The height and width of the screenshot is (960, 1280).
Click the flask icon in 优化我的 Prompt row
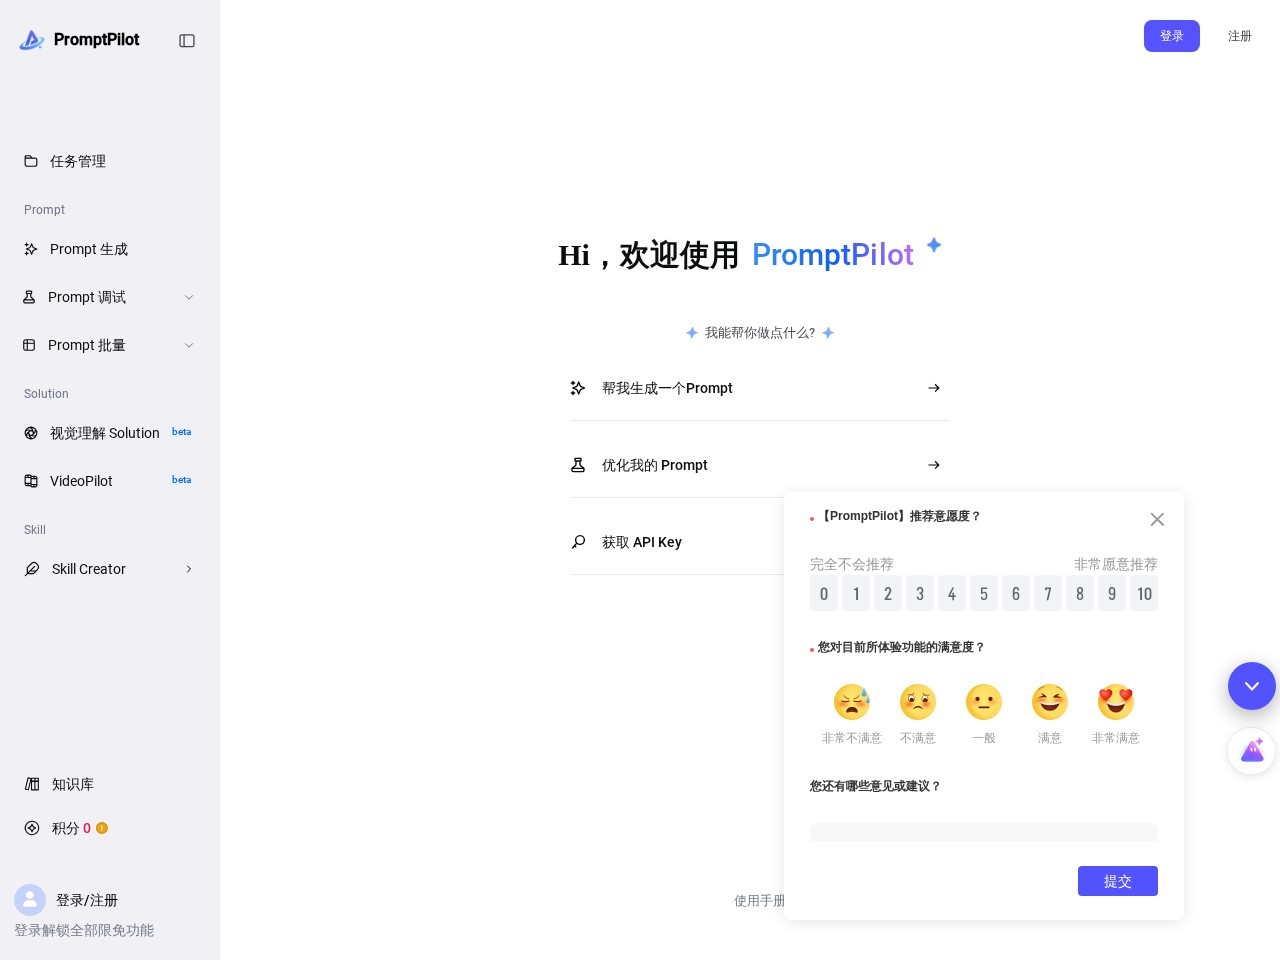coord(578,465)
